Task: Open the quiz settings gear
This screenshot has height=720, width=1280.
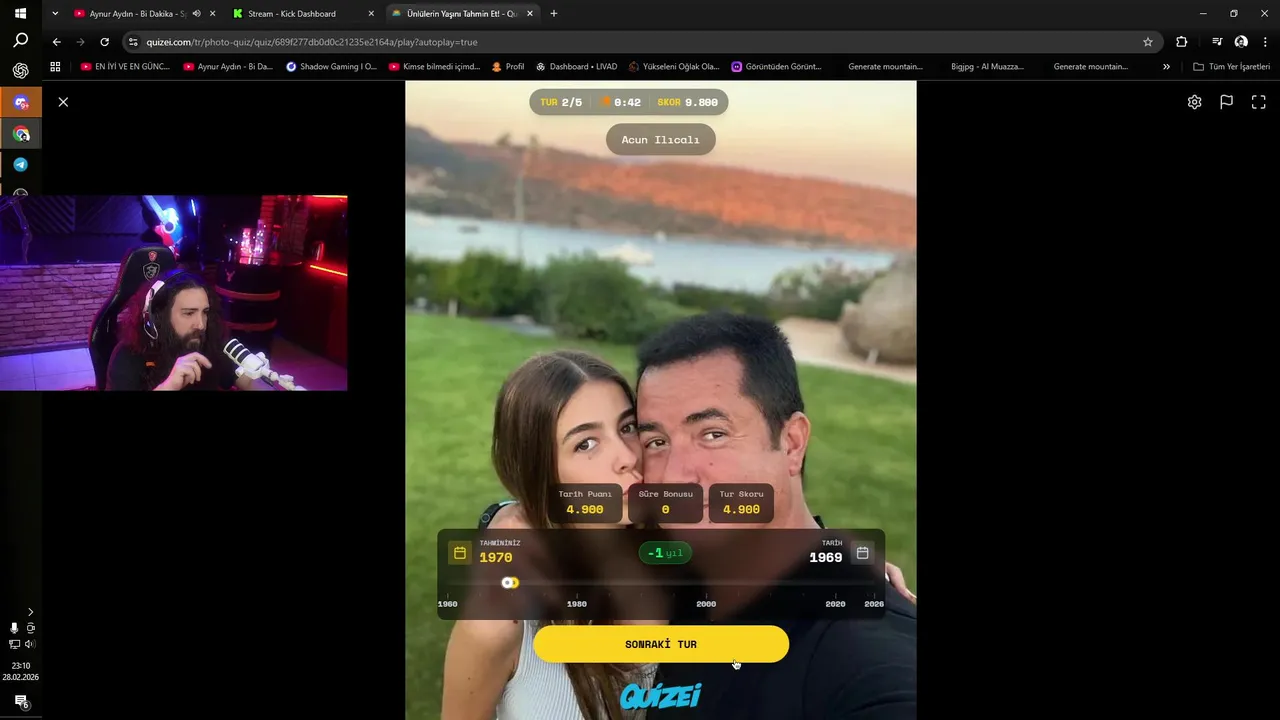Action: click(x=1194, y=102)
